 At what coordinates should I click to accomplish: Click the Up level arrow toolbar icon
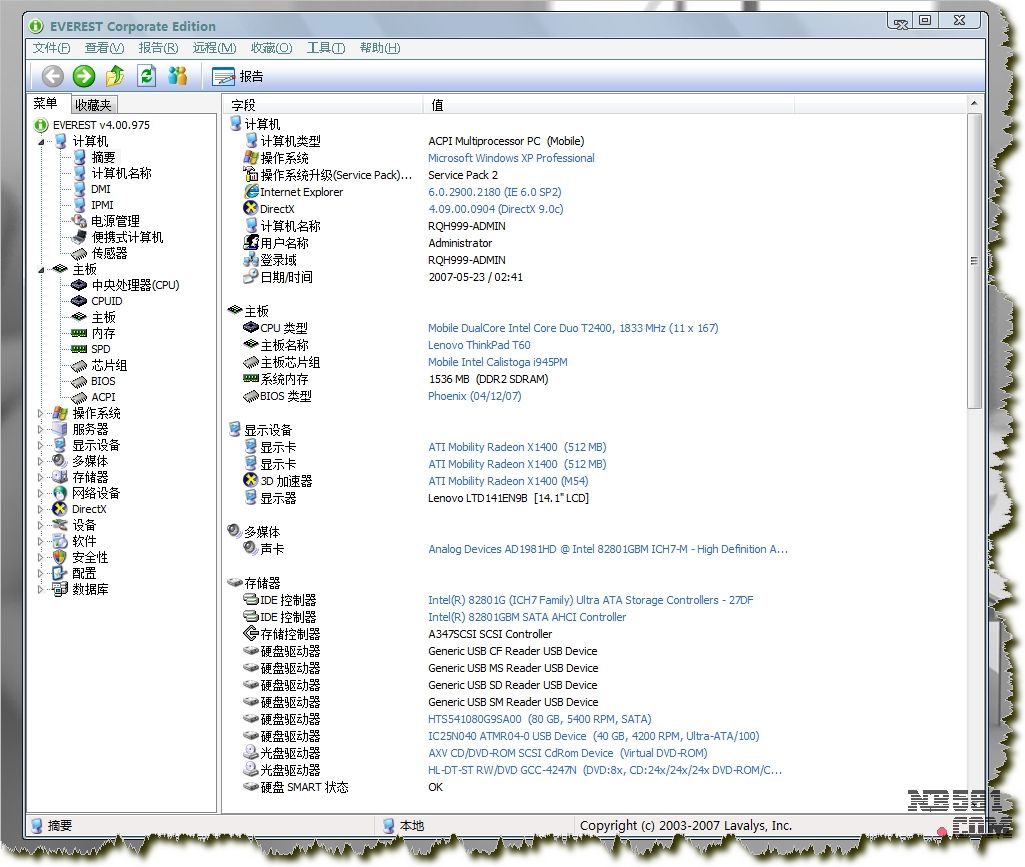coord(115,76)
